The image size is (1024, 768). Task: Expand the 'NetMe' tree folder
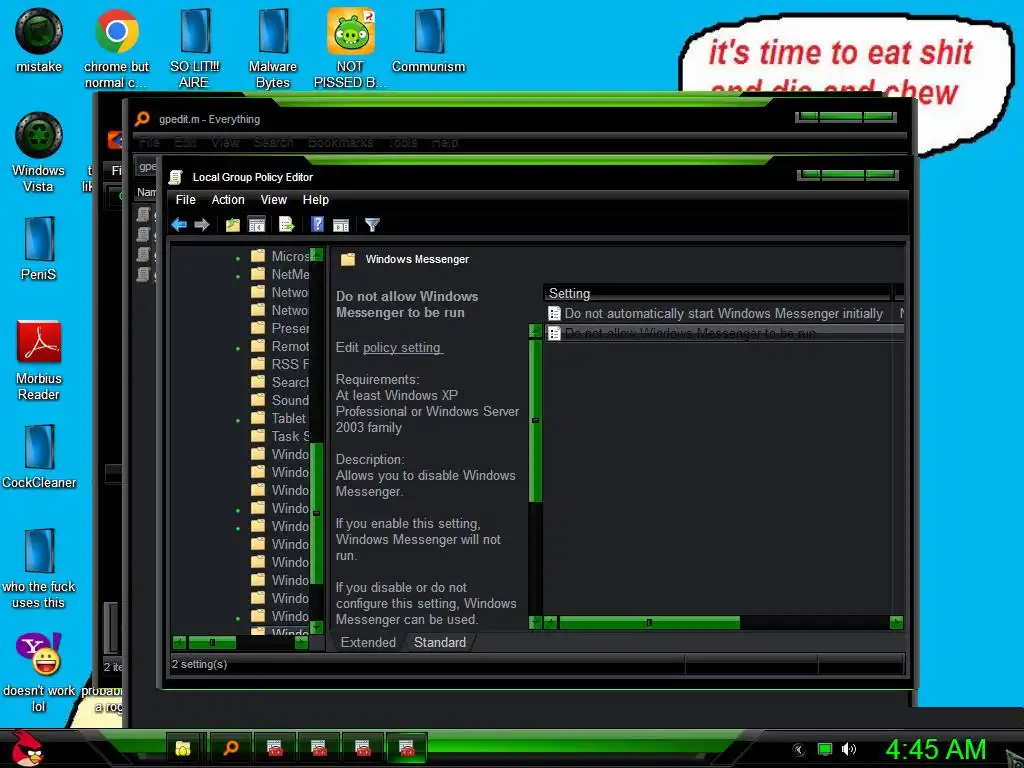click(x=238, y=276)
